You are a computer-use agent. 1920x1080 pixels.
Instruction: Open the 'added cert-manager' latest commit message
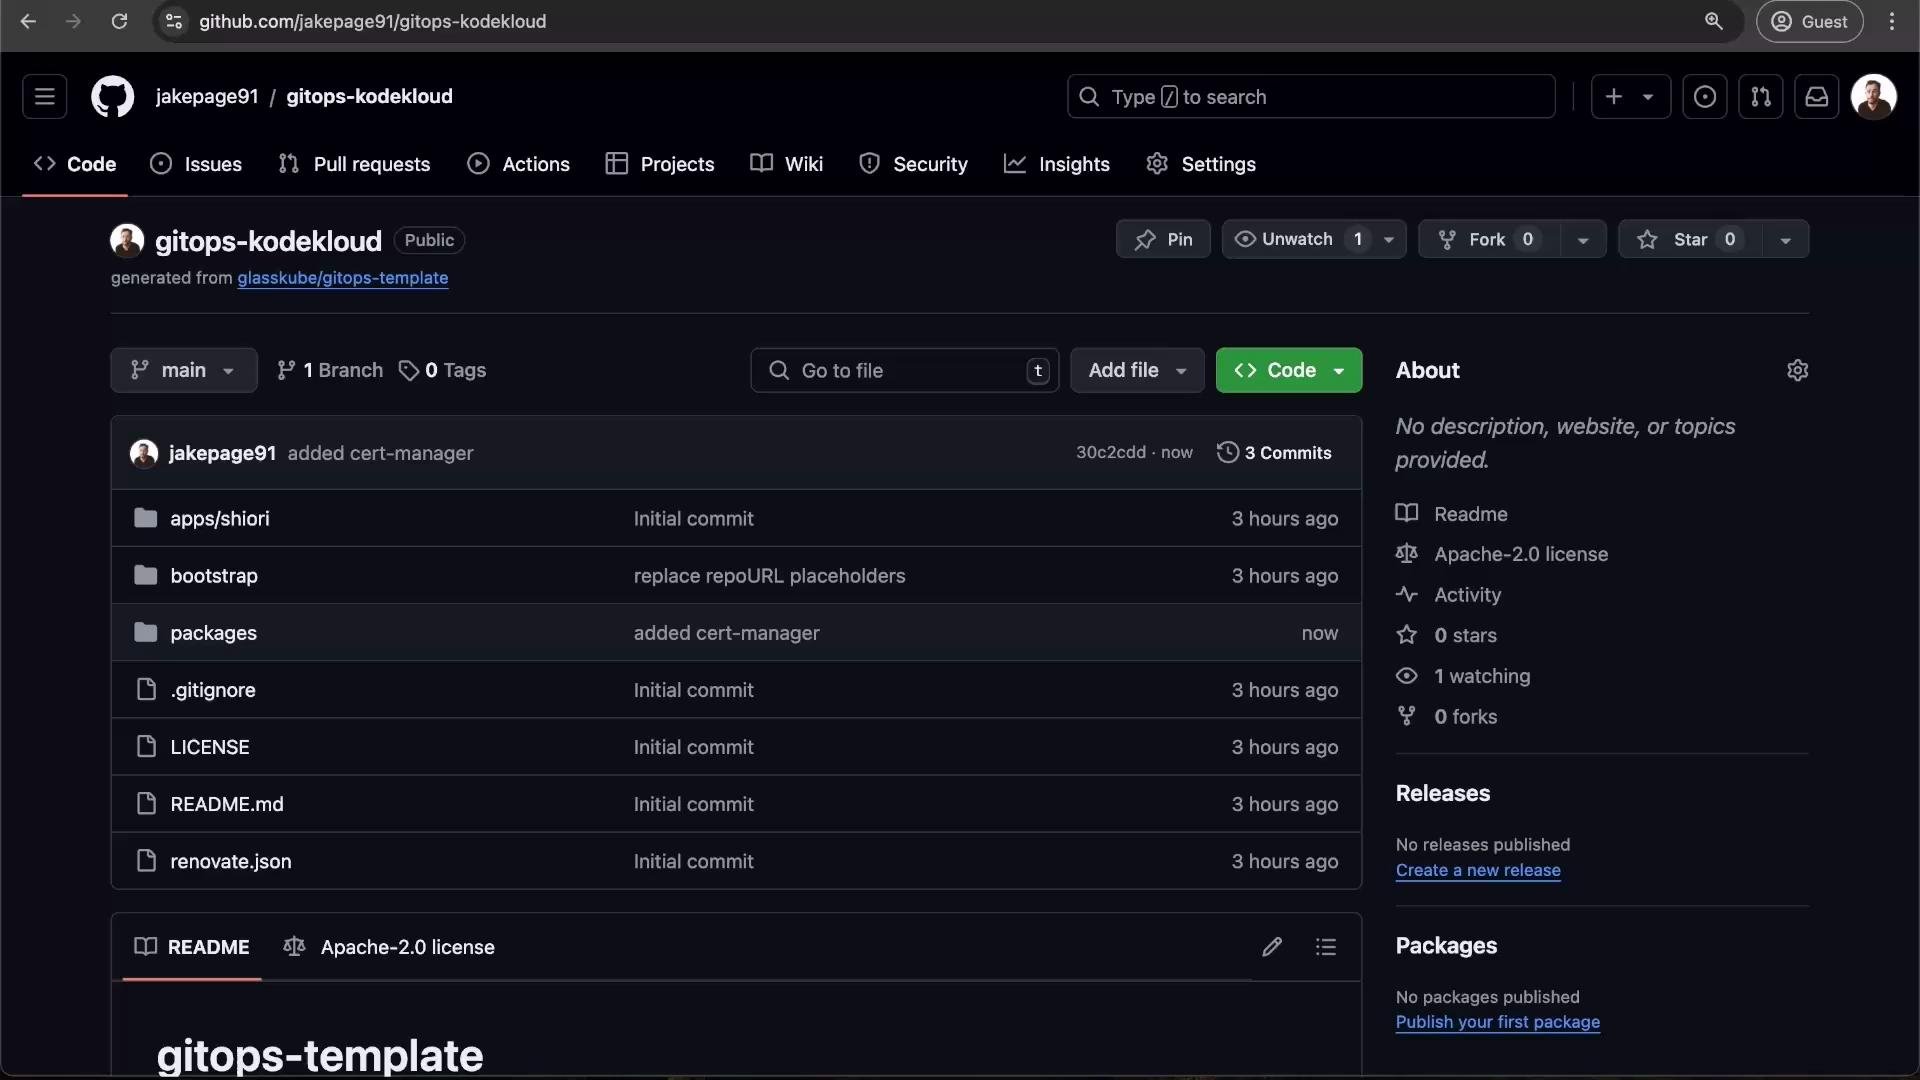pos(381,453)
